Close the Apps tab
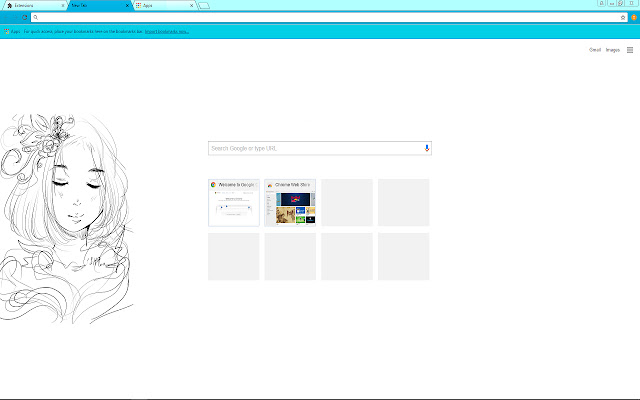 191,6
